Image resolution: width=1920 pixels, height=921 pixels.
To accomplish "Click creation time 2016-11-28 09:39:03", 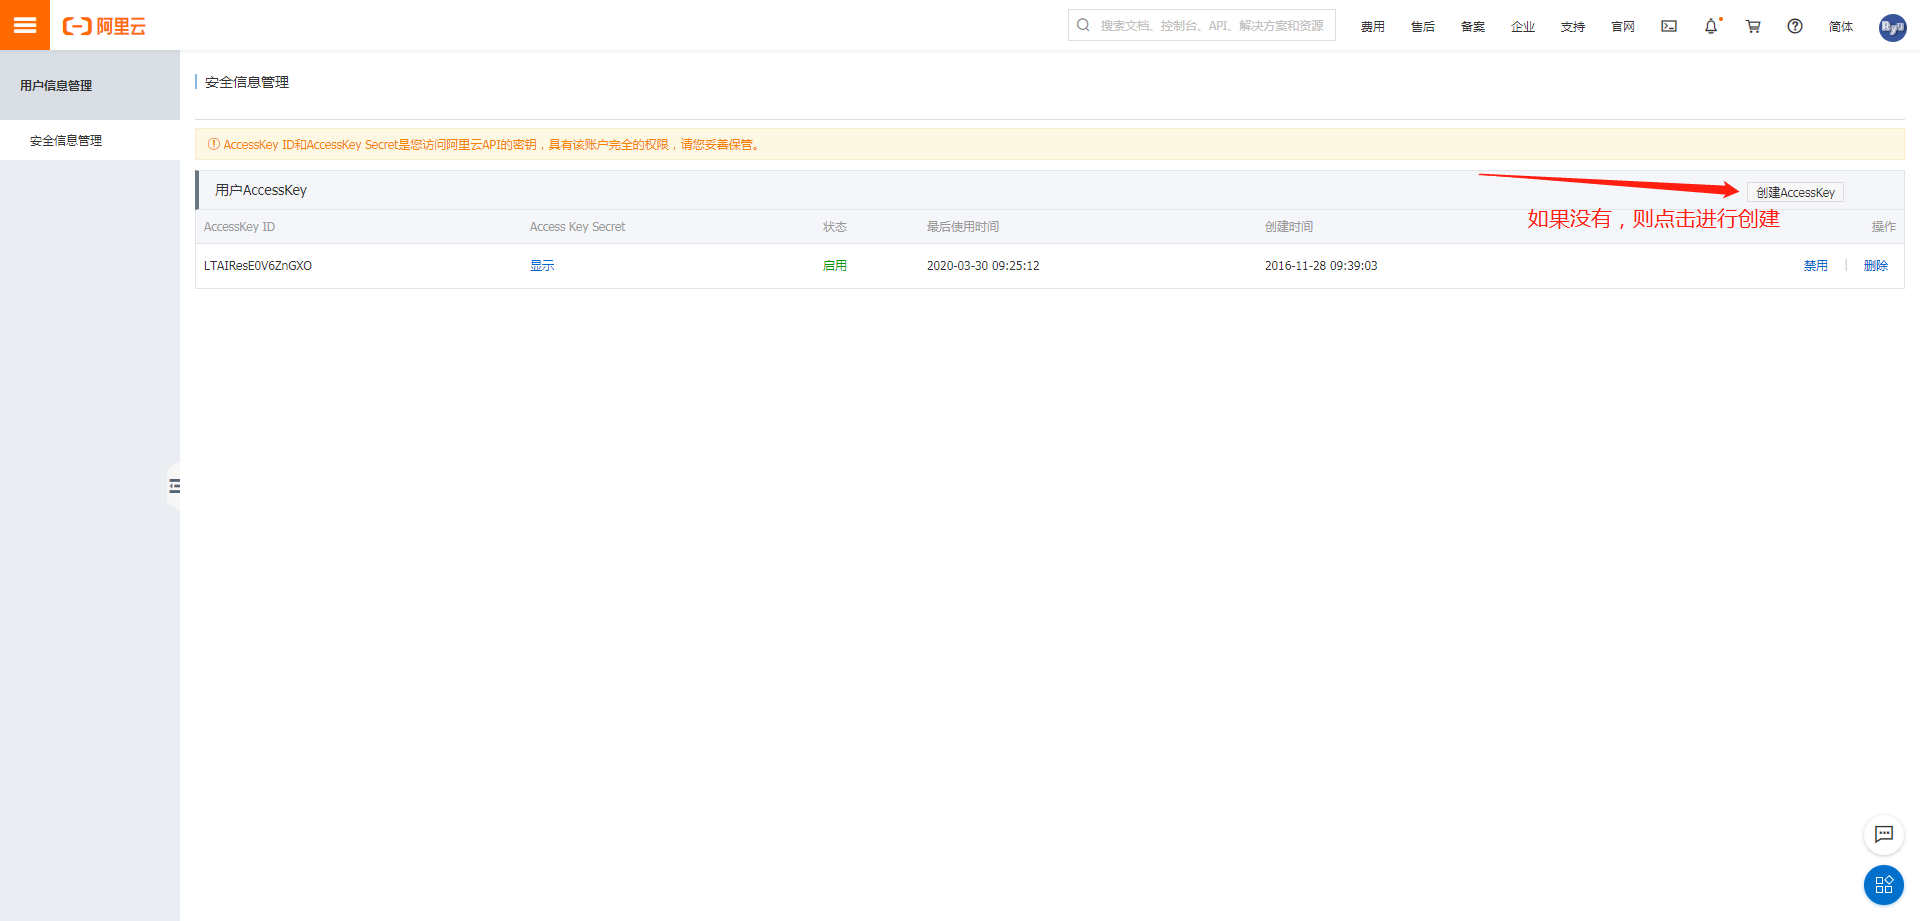I will pos(1321,266).
